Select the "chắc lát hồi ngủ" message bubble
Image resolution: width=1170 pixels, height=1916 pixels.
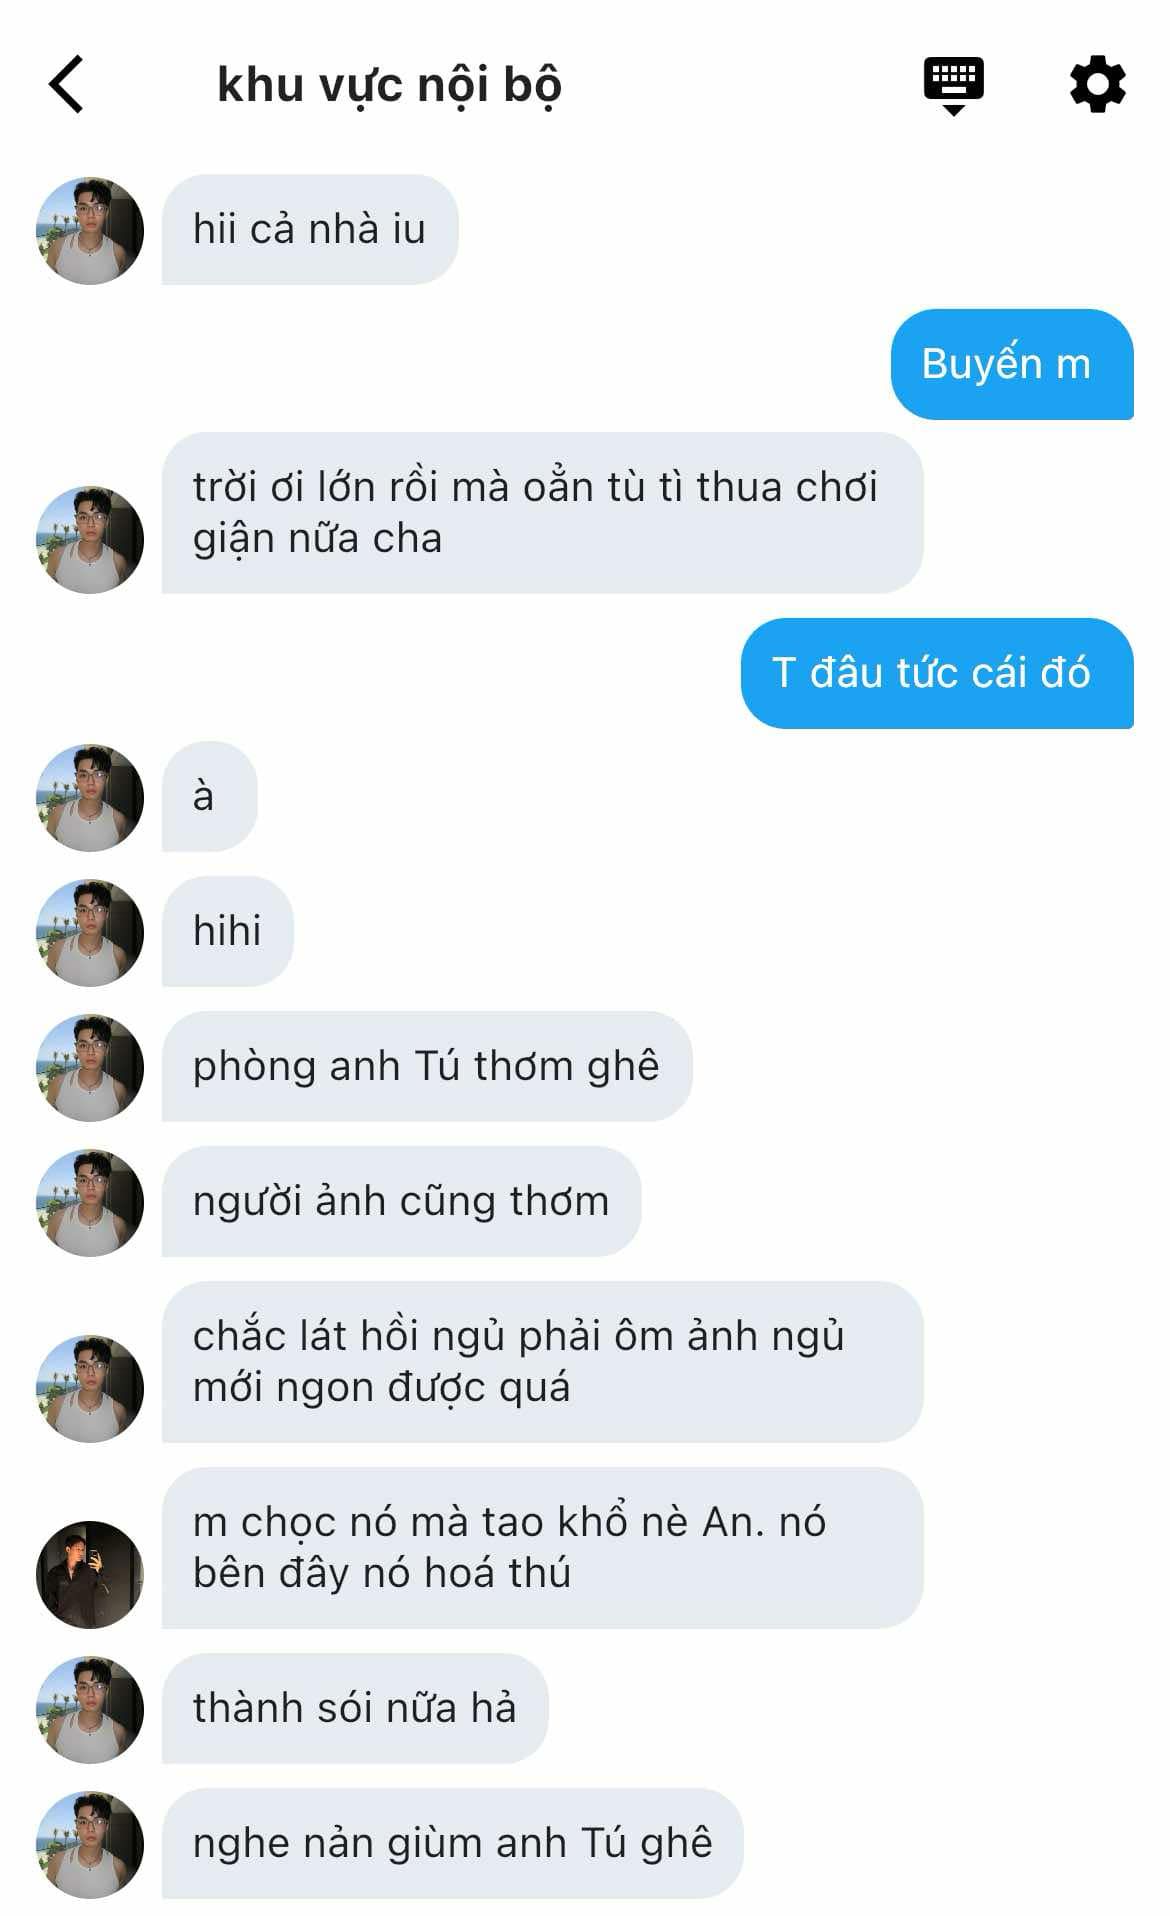542,1362
